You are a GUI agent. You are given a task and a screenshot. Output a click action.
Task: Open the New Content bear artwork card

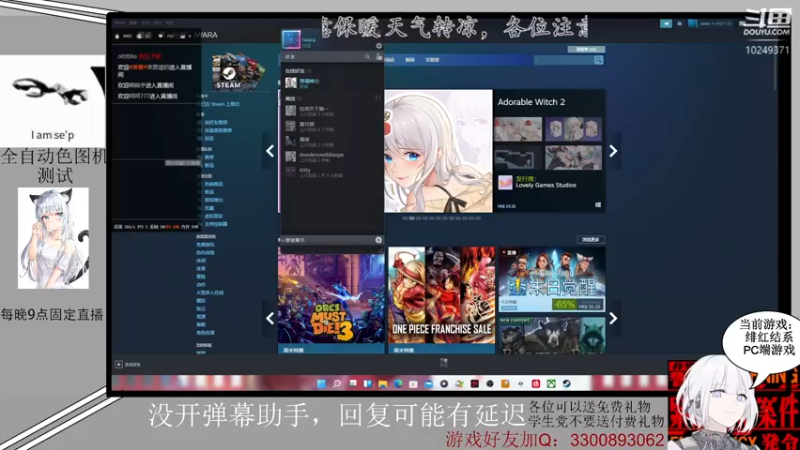[552, 335]
